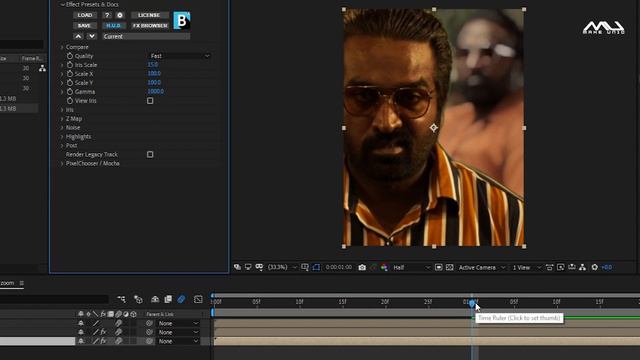Image resolution: width=640 pixels, height=360 pixels.
Task: Expand the Iris Scale property
Action: point(62,65)
